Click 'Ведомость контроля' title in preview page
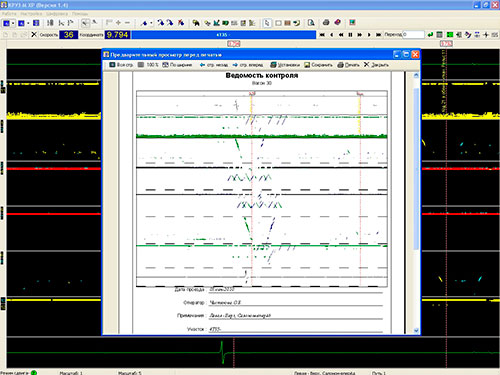Image resolution: width=500 pixels, height=375 pixels. tap(262, 75)
